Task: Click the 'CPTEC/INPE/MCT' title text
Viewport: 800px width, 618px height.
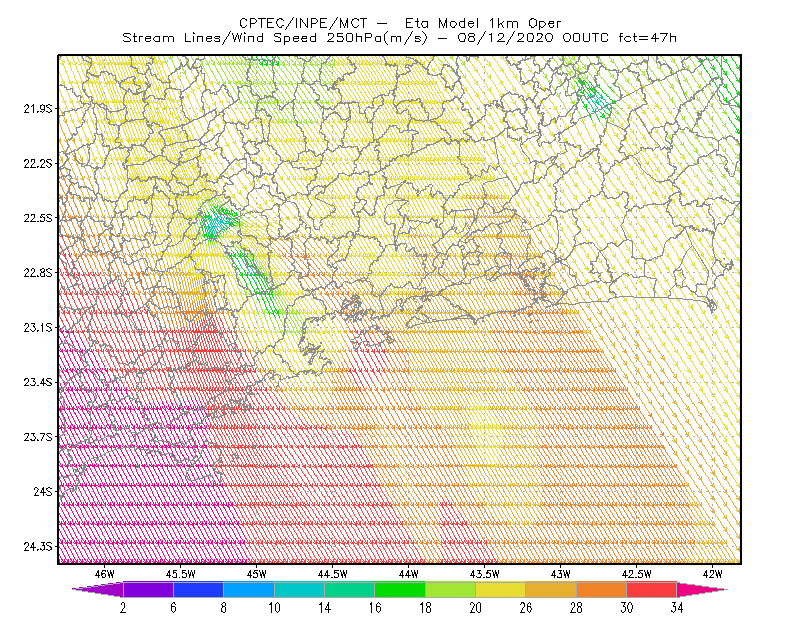Action: 303,23
